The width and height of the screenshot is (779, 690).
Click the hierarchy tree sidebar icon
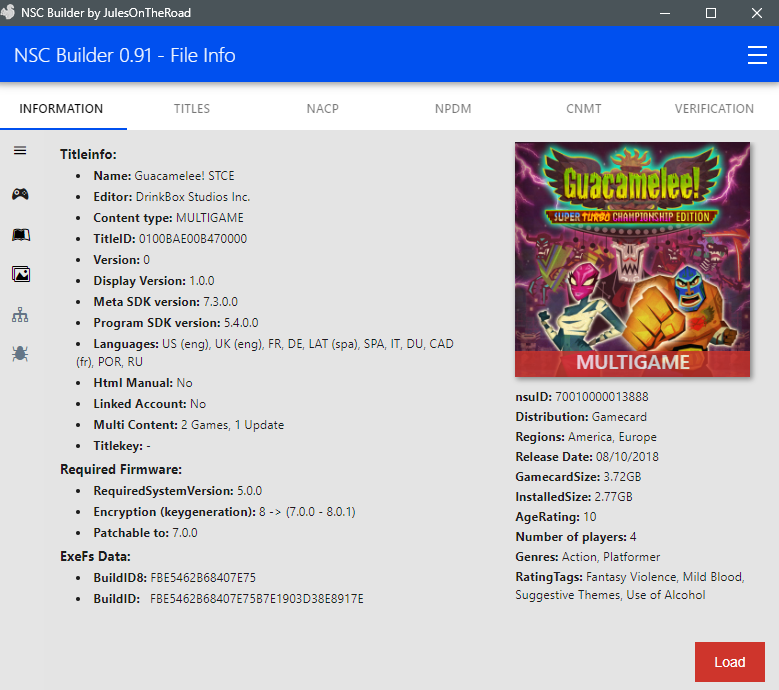pyautogui.click(x=20, y=315)
